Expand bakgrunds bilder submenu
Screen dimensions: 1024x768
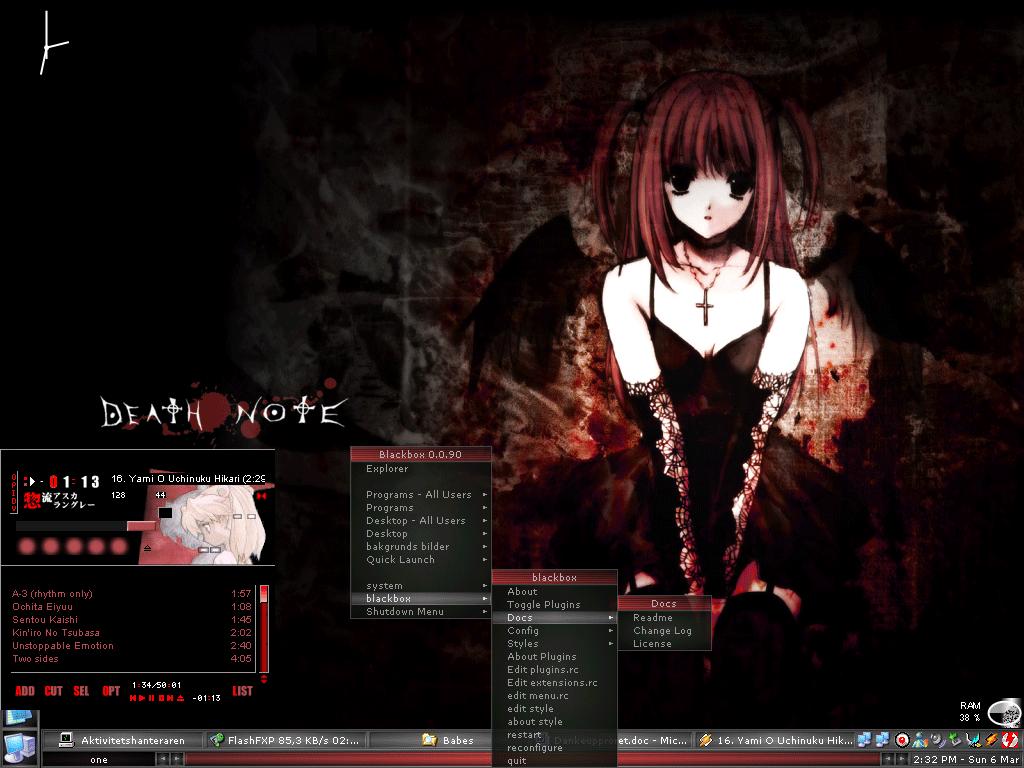pyautogui.click(x=421, y=547)
